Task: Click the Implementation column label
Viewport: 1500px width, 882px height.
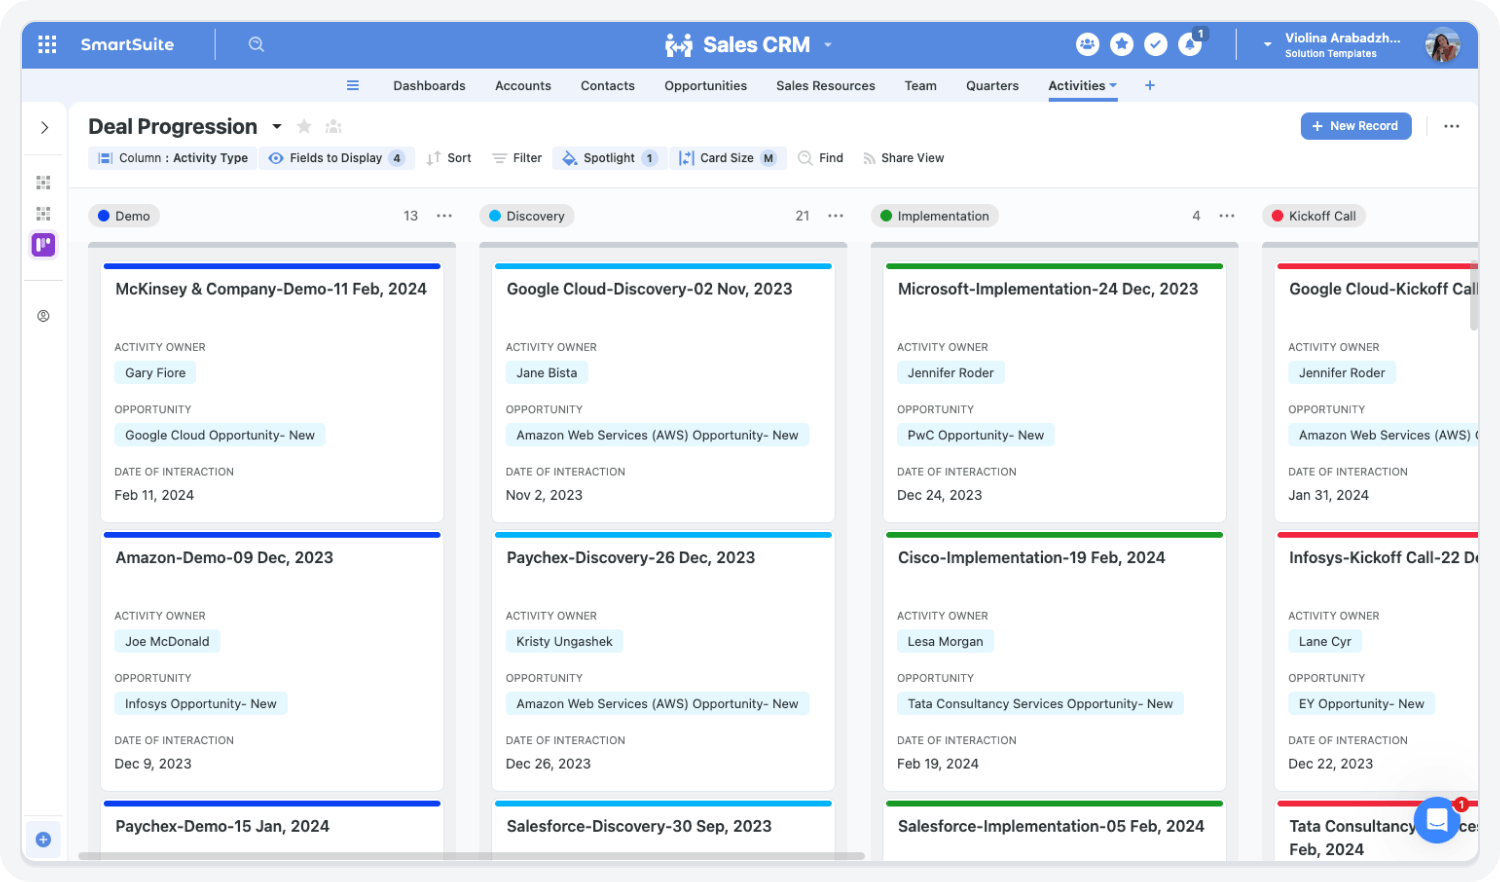Action: [x=934, y=216]
